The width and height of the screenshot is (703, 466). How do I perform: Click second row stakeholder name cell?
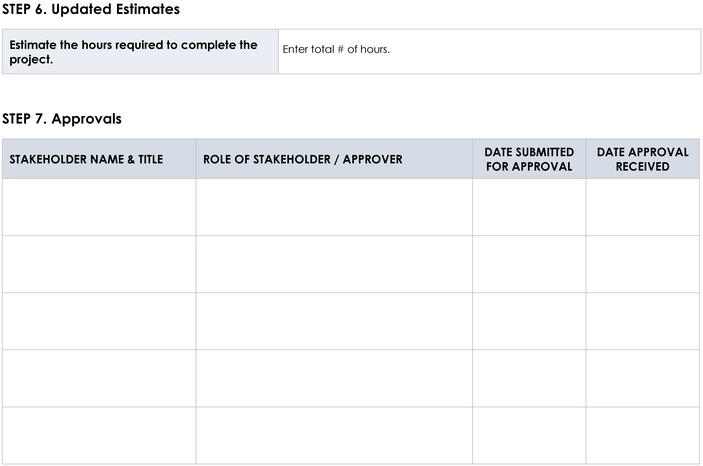(99, 264)
